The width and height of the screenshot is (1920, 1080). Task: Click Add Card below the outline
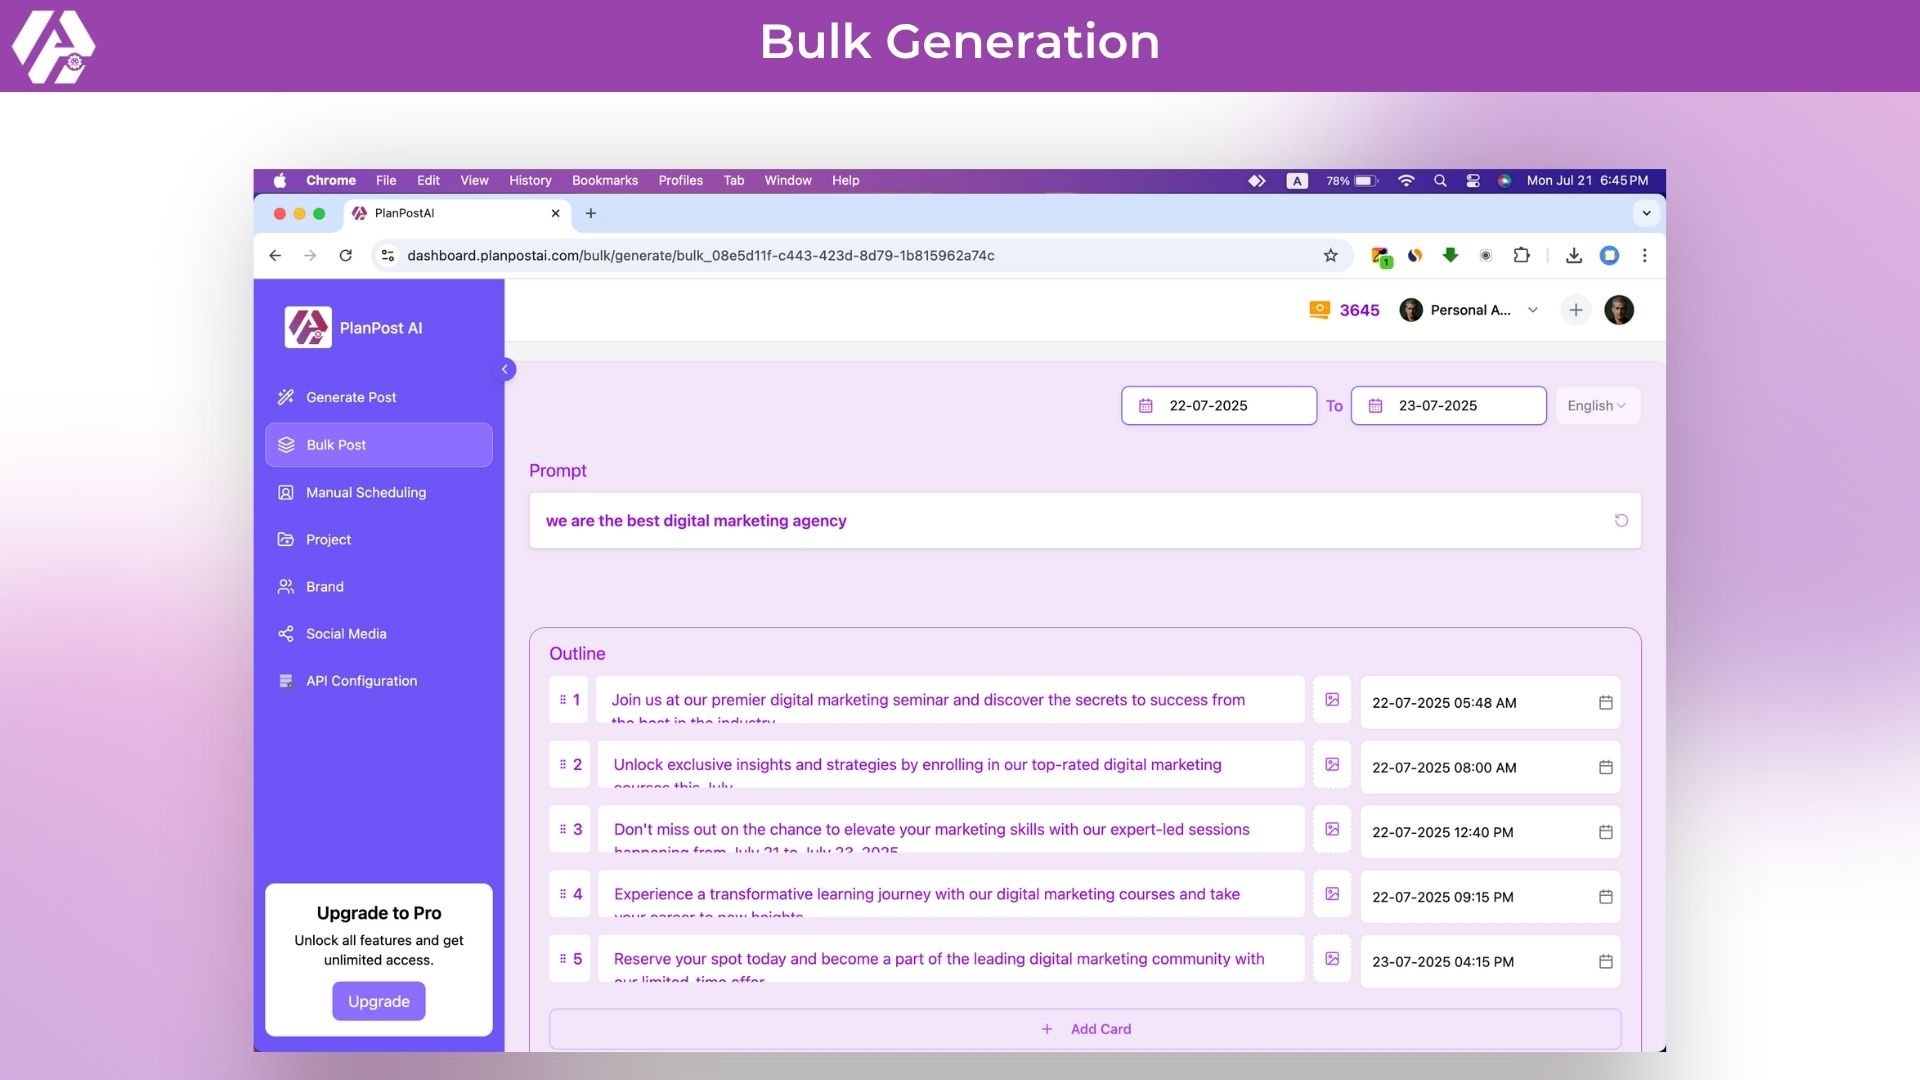tap(1085, 1029)
